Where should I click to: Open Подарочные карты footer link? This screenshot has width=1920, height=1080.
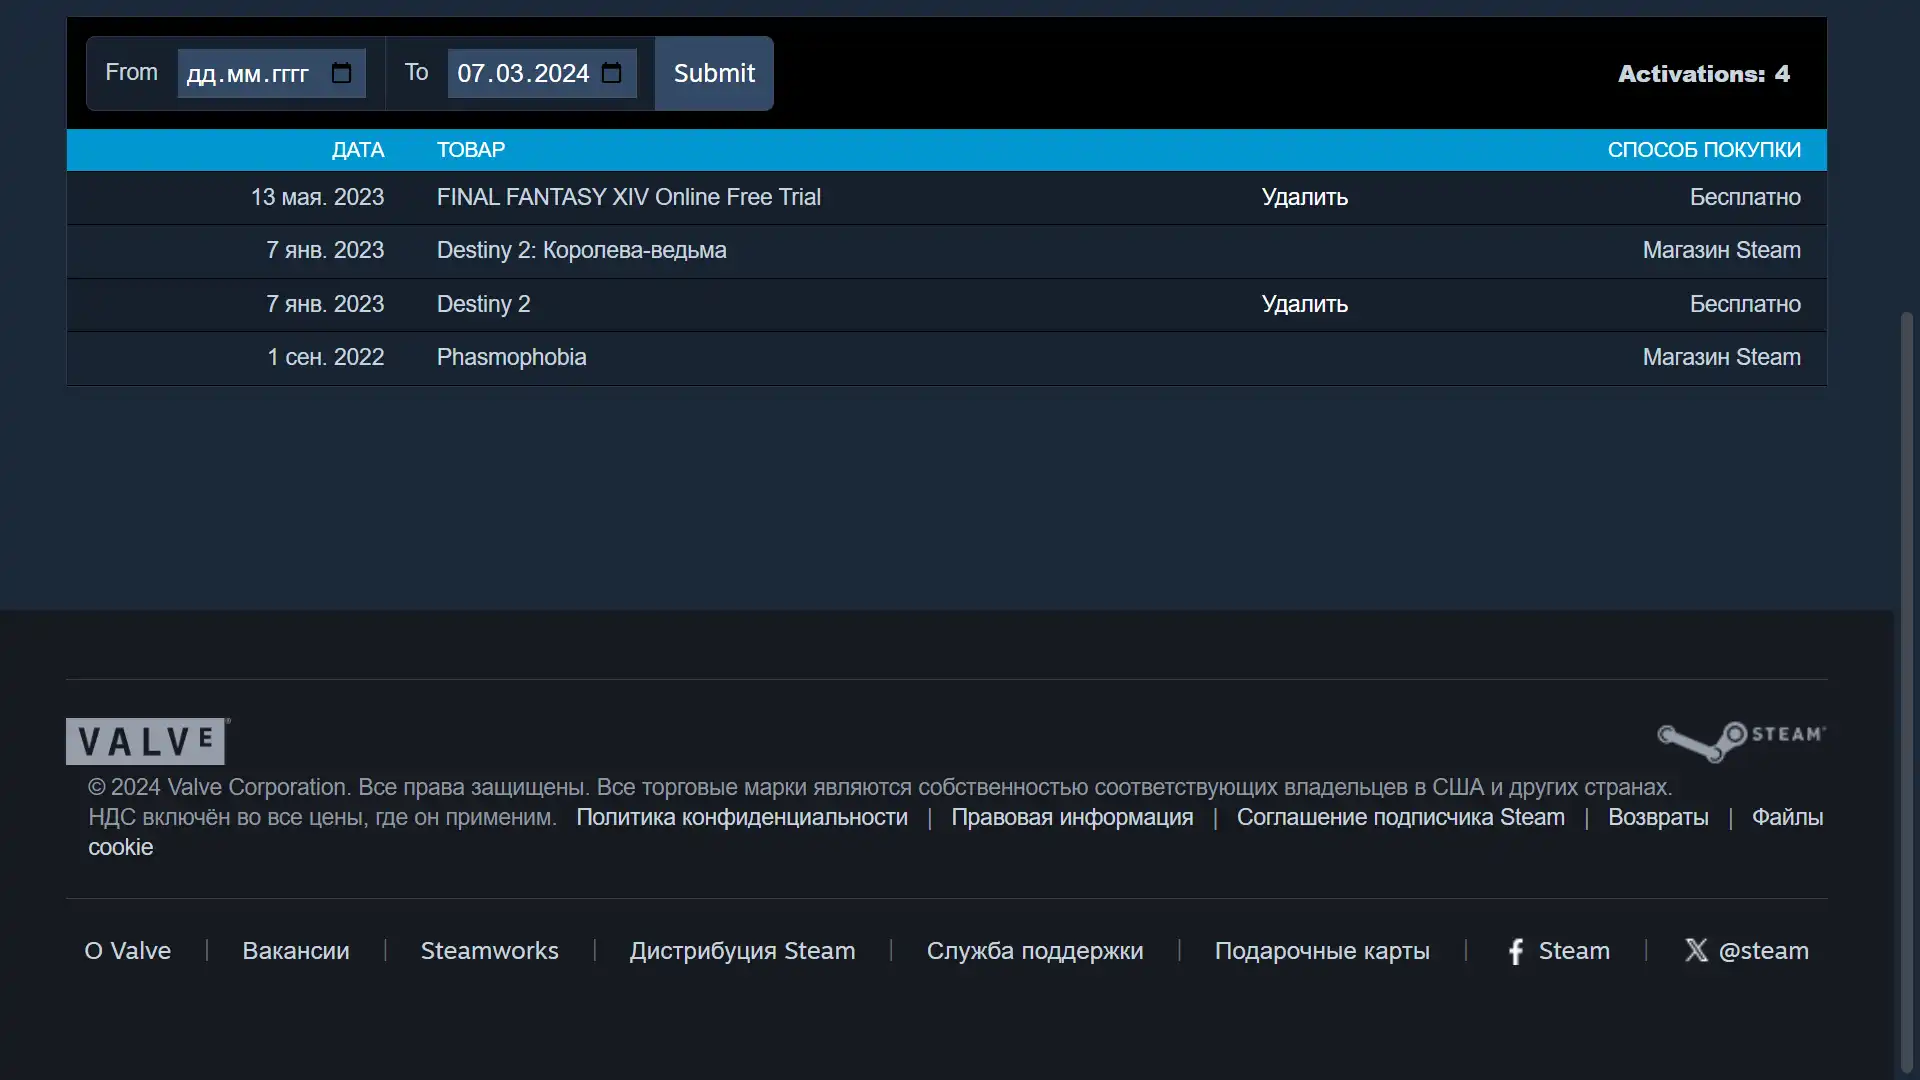[x=1322, y=951]
